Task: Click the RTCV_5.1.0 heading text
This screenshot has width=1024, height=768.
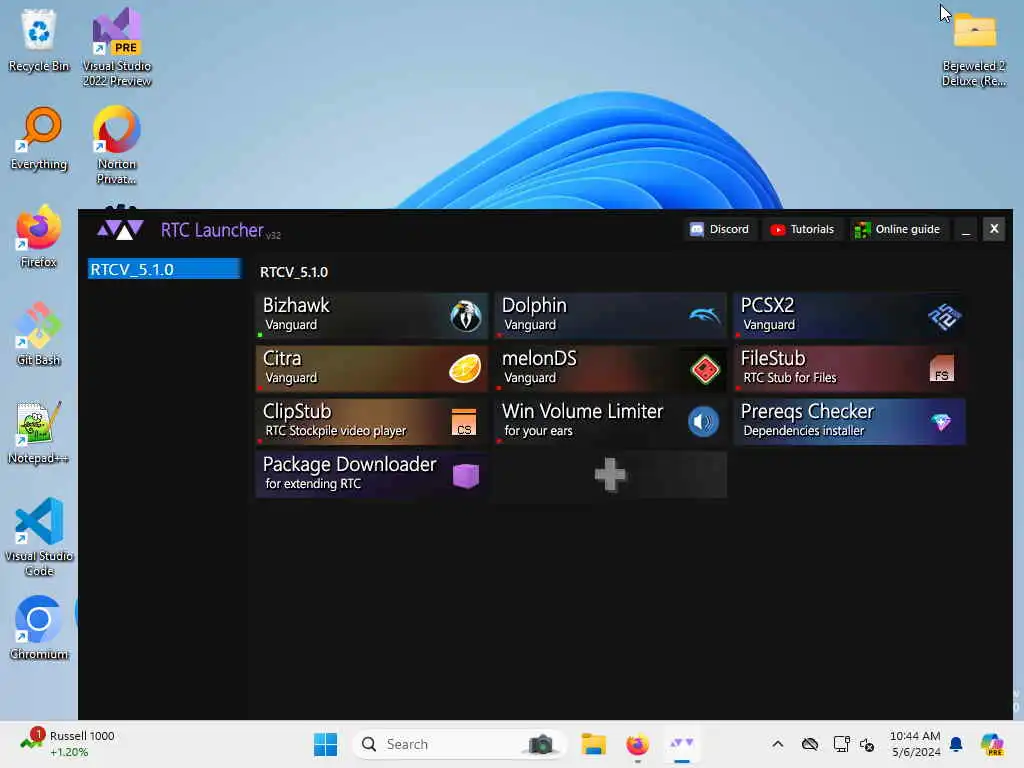Action: pyautogui.click(x=294, y=272)
